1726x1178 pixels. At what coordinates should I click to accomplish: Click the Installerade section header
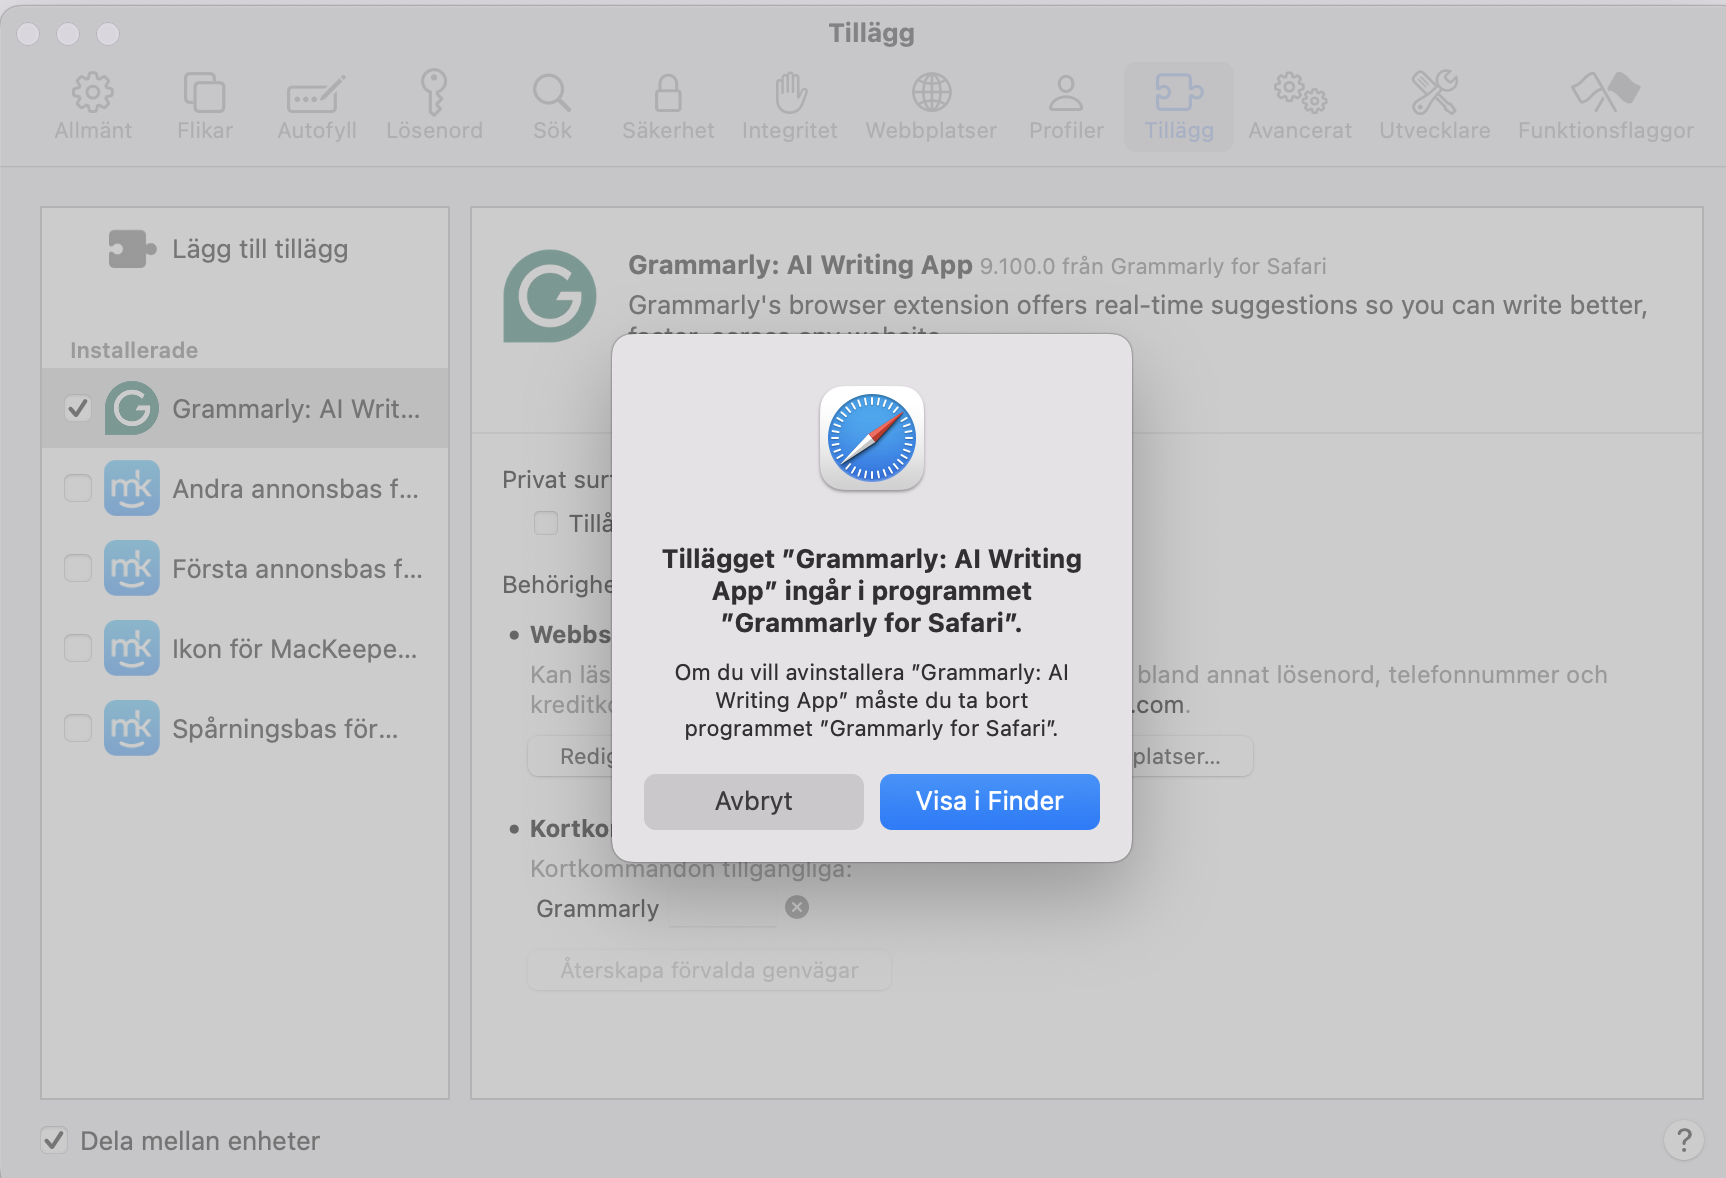coord(134,350)
